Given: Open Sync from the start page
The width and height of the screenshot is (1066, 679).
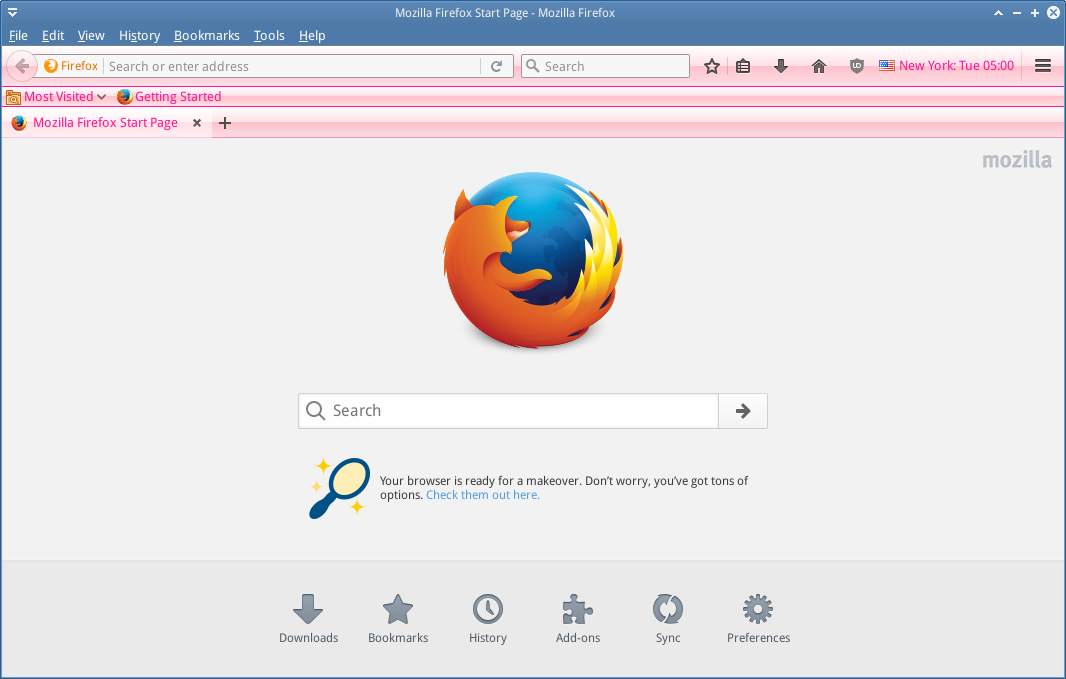Looking at the screenshot, I should click(668, 619).
